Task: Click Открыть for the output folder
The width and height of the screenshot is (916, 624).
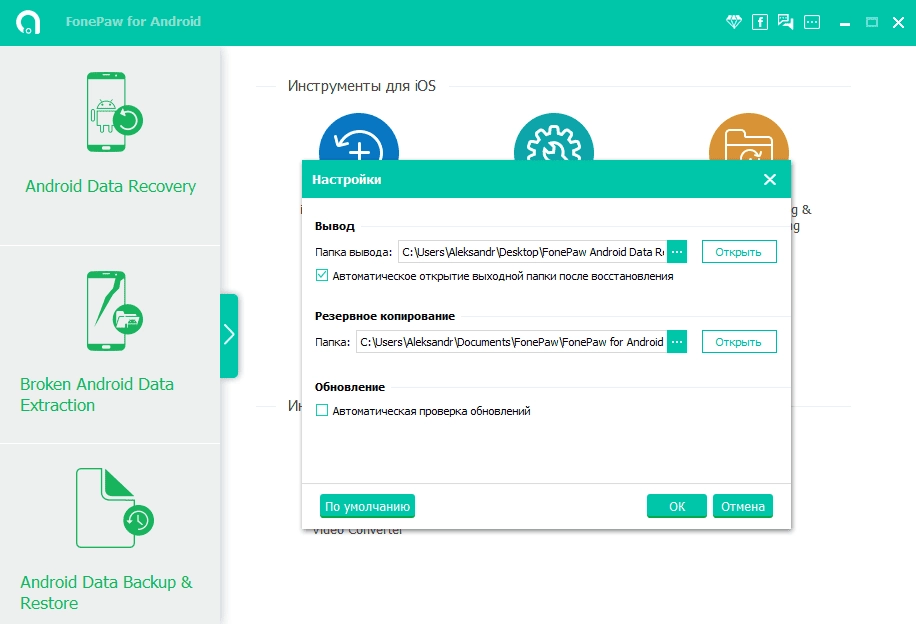Action: coord(739,252)
